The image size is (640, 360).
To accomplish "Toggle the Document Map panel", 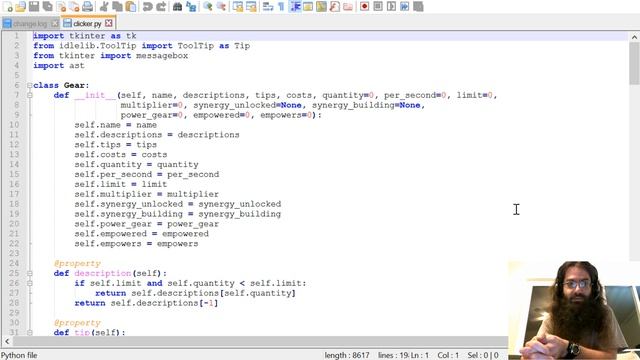I will [x=321, y=6].
